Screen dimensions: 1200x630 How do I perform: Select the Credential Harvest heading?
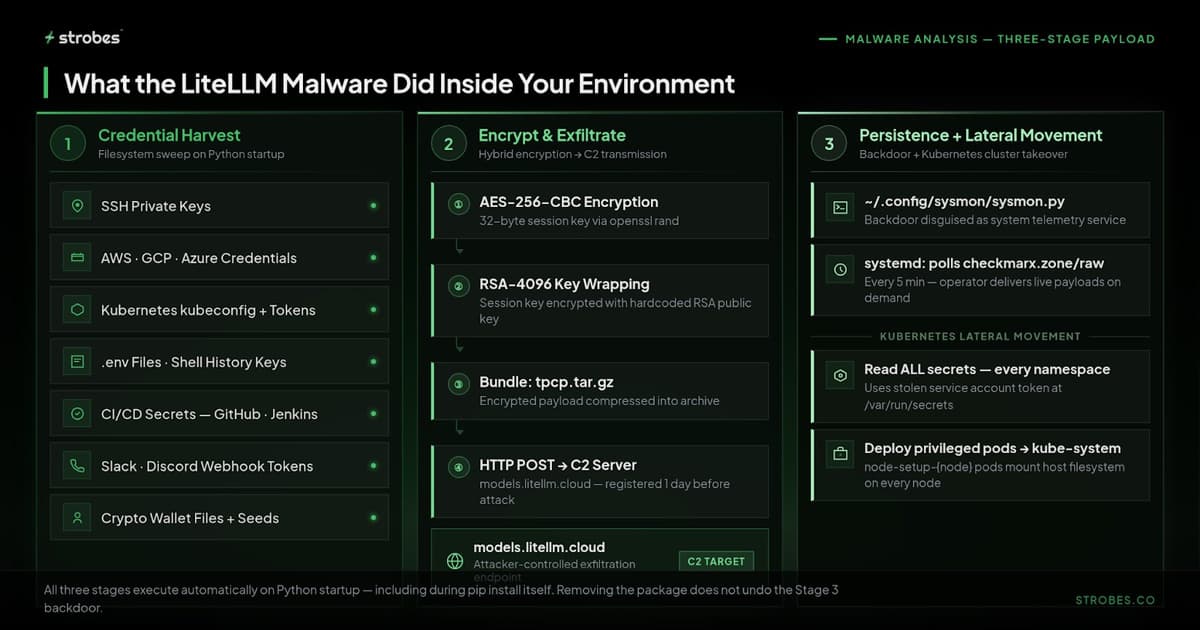(169, 135)
